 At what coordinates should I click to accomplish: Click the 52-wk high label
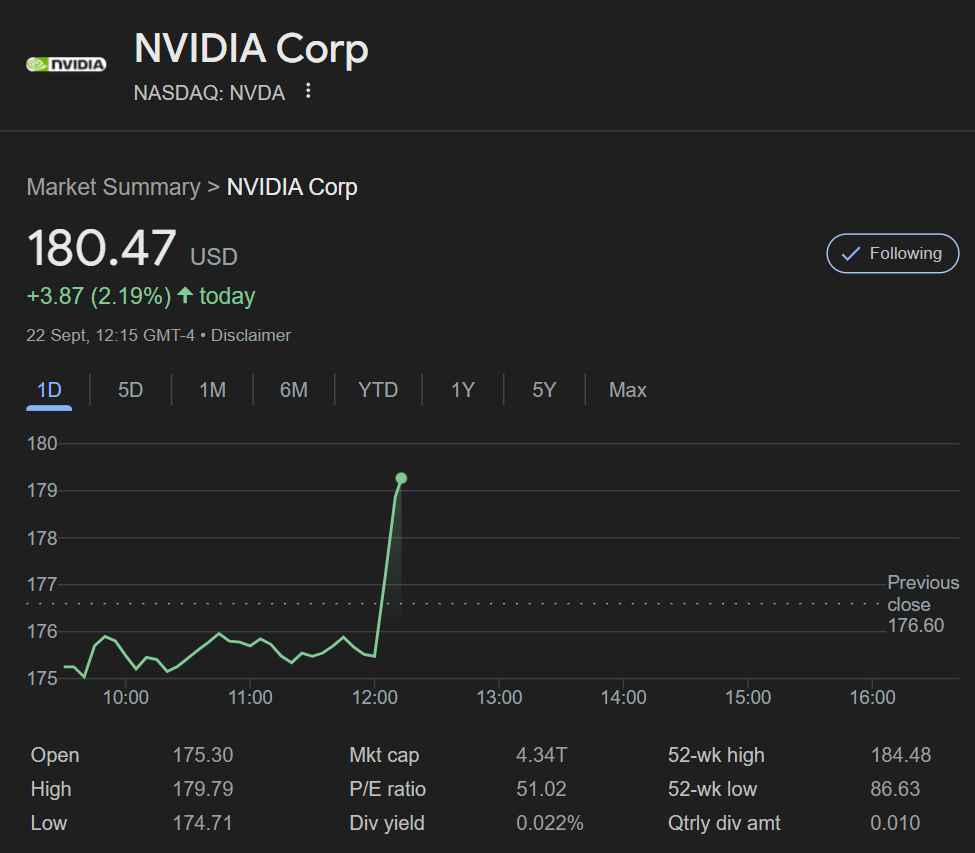pos(716,755)
